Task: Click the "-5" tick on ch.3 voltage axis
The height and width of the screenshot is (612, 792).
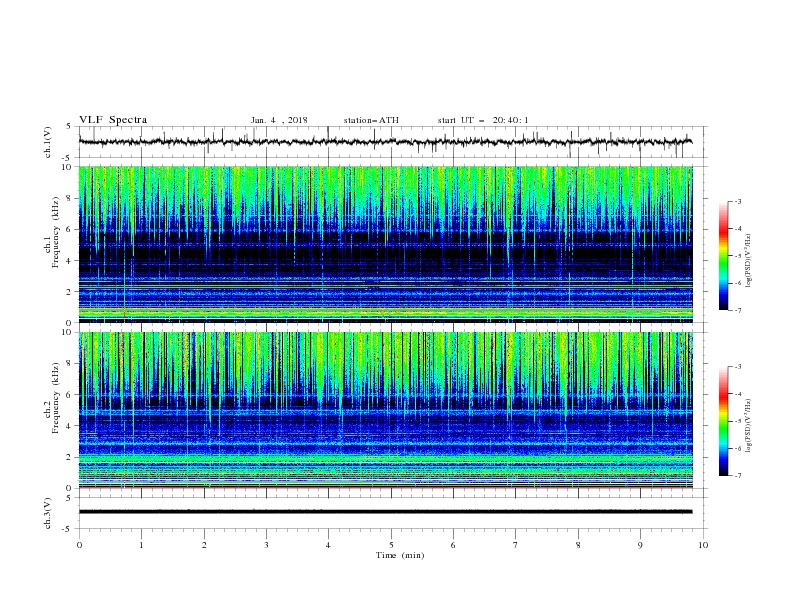Action: point(68,529)
